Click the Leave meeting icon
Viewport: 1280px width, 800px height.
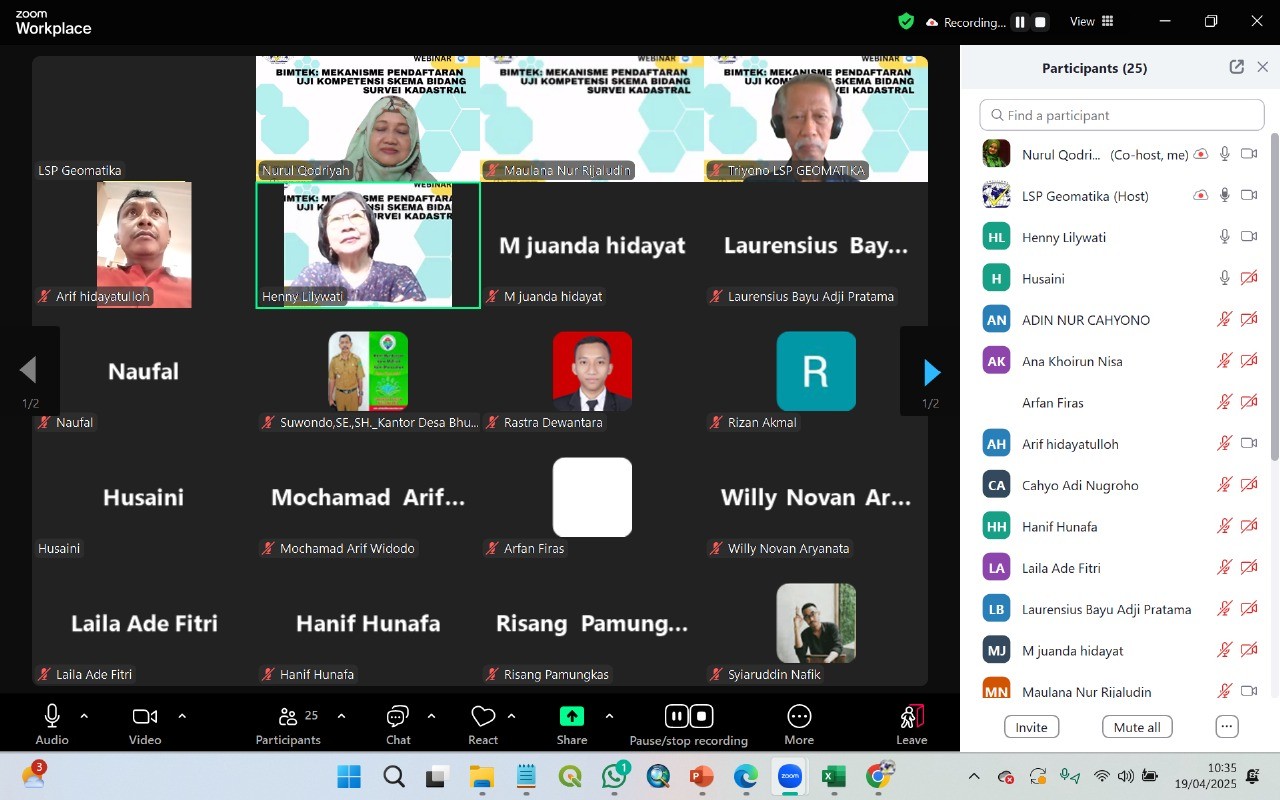911,717
